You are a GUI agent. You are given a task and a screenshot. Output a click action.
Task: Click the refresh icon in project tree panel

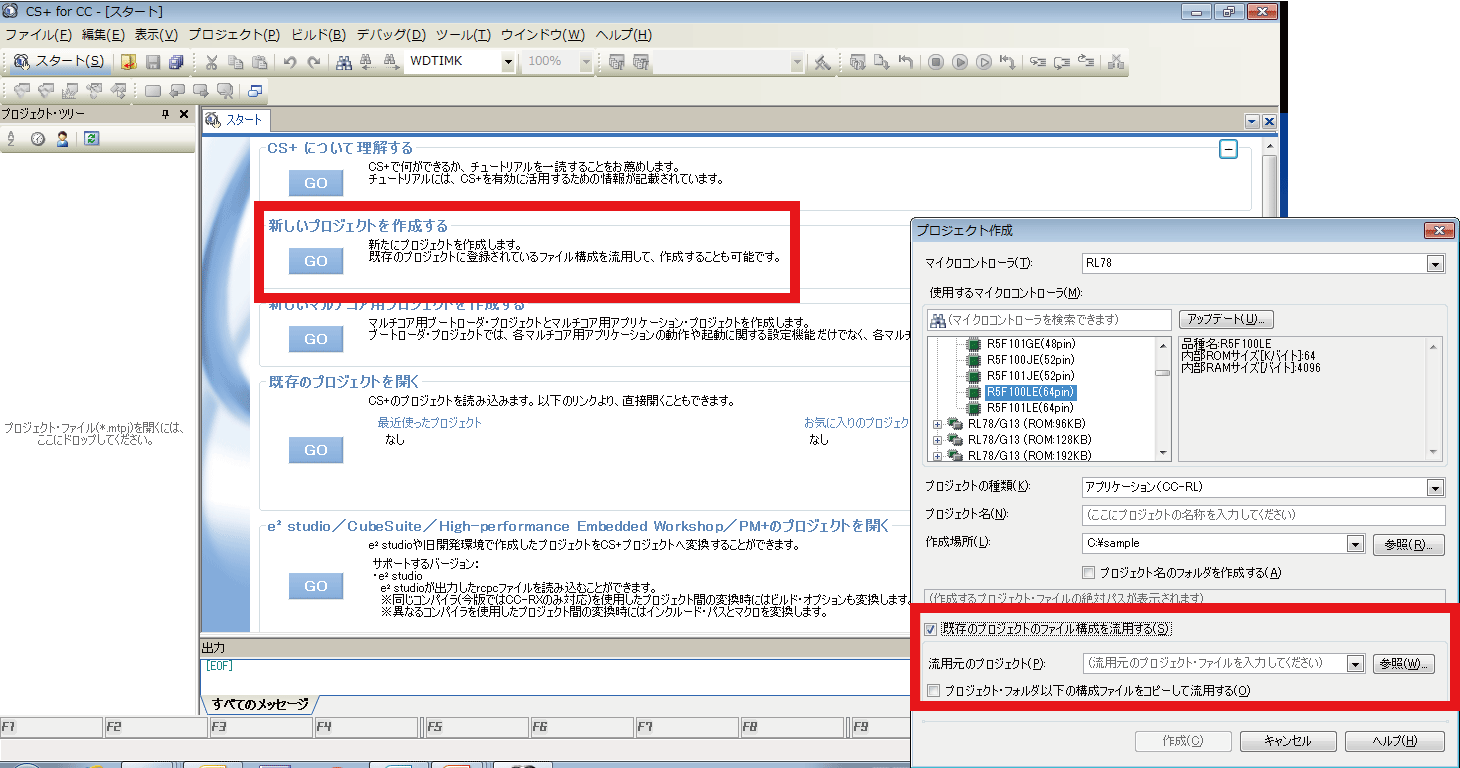(x=91, y=139)
